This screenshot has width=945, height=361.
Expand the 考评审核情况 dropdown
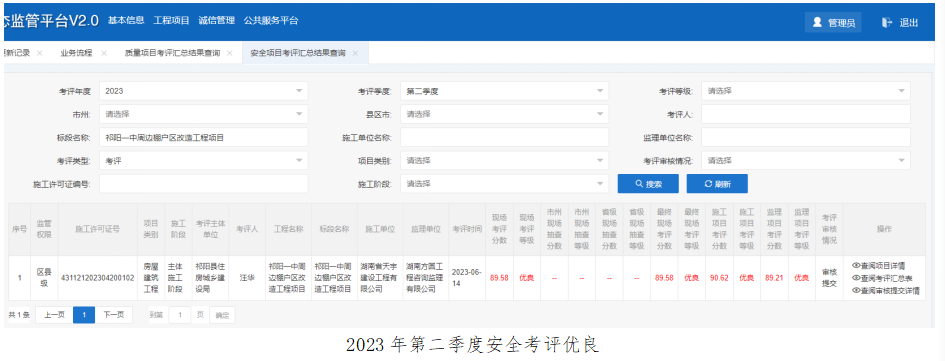(x=806, y=161)
